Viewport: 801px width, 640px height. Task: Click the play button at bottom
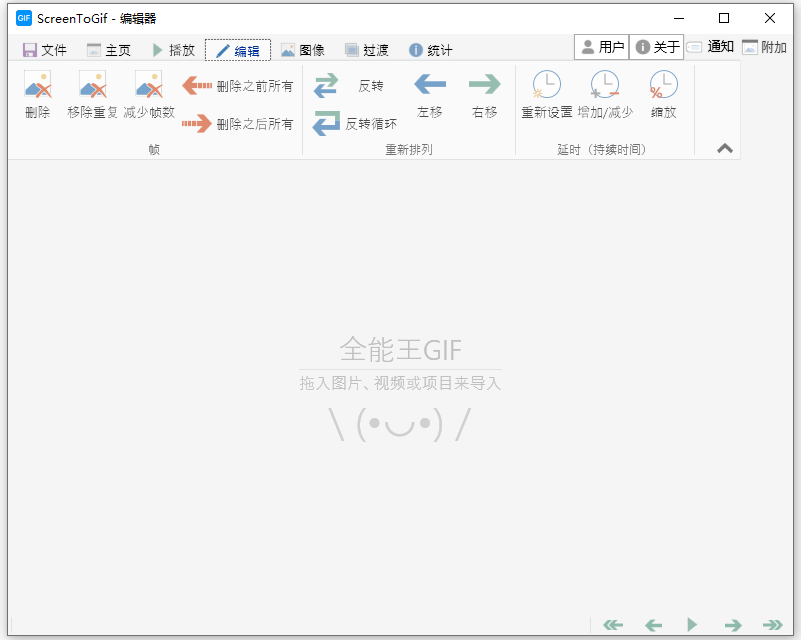tap(692, 625)
